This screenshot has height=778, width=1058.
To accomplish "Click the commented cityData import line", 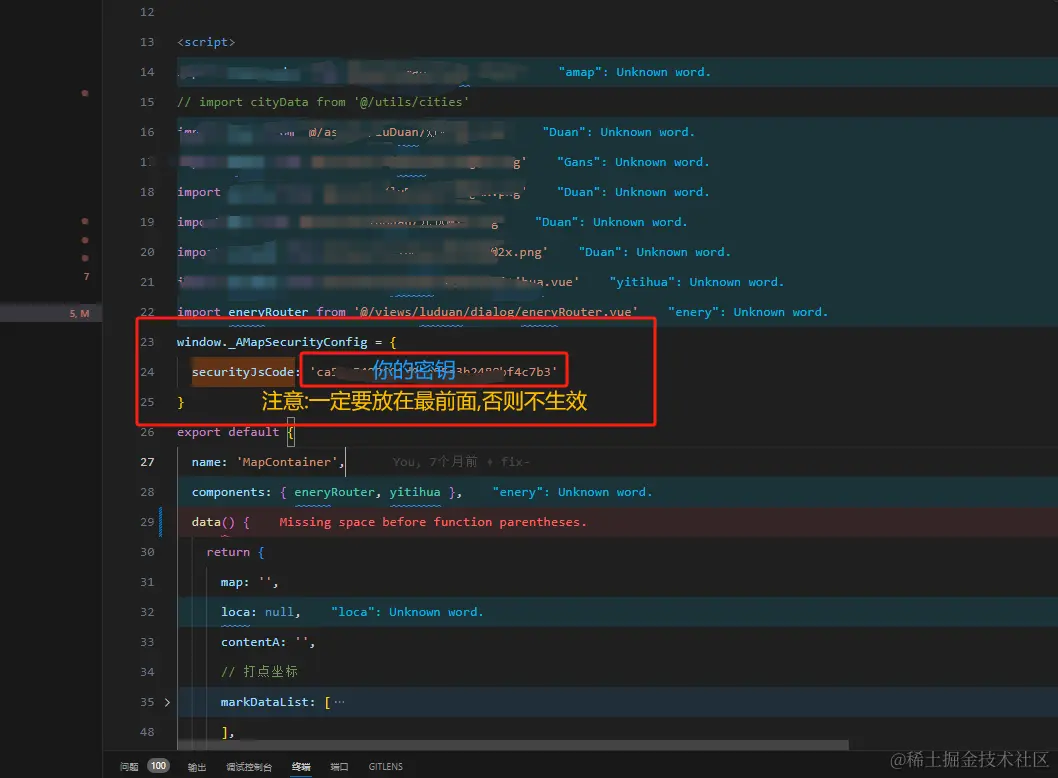I will point(323,102).
